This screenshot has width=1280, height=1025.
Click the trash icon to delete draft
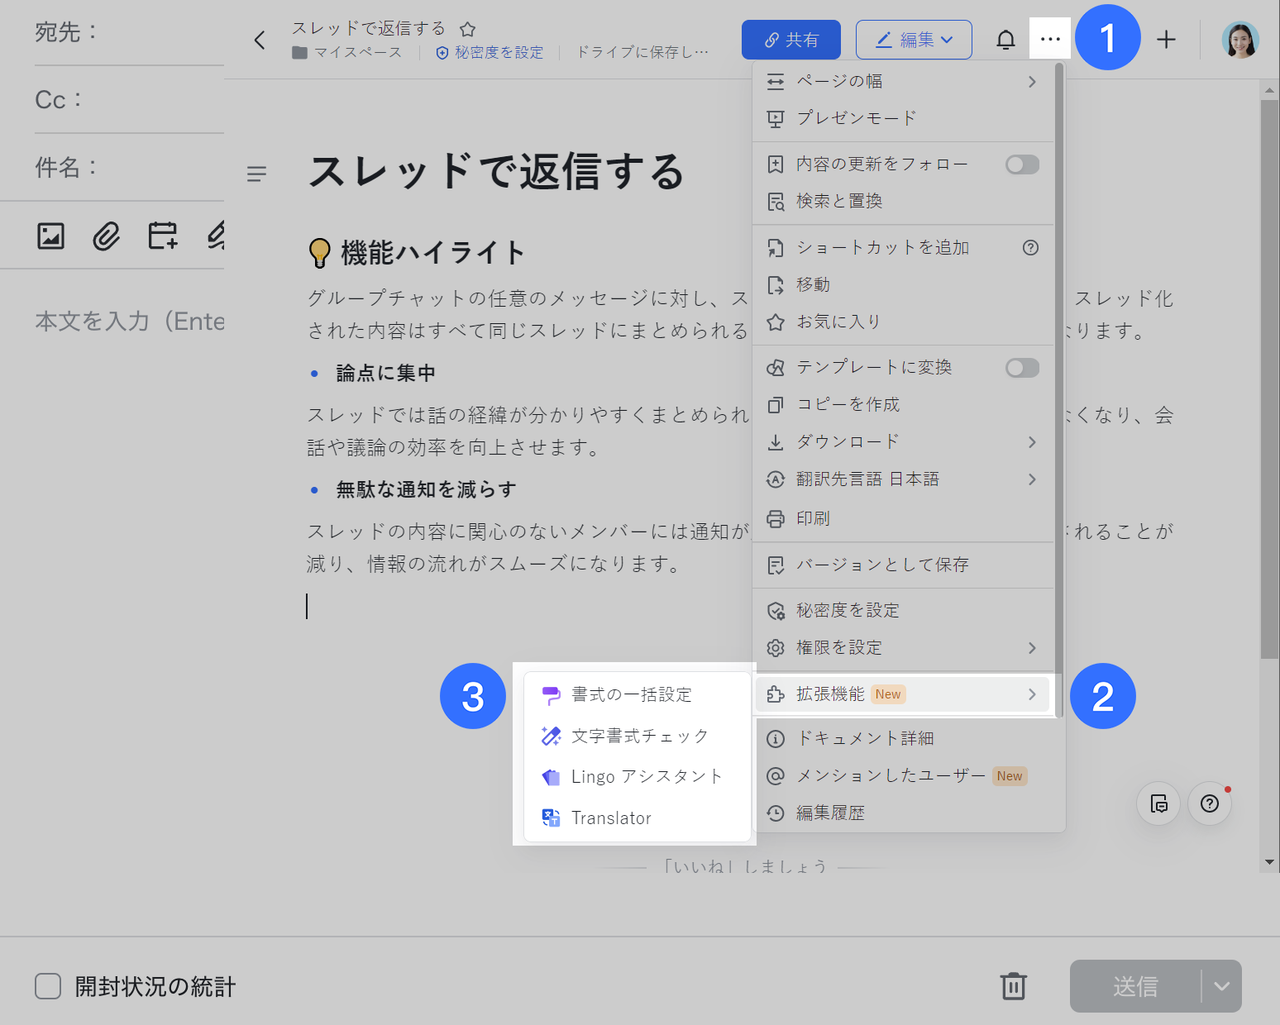coord(1013,986)
